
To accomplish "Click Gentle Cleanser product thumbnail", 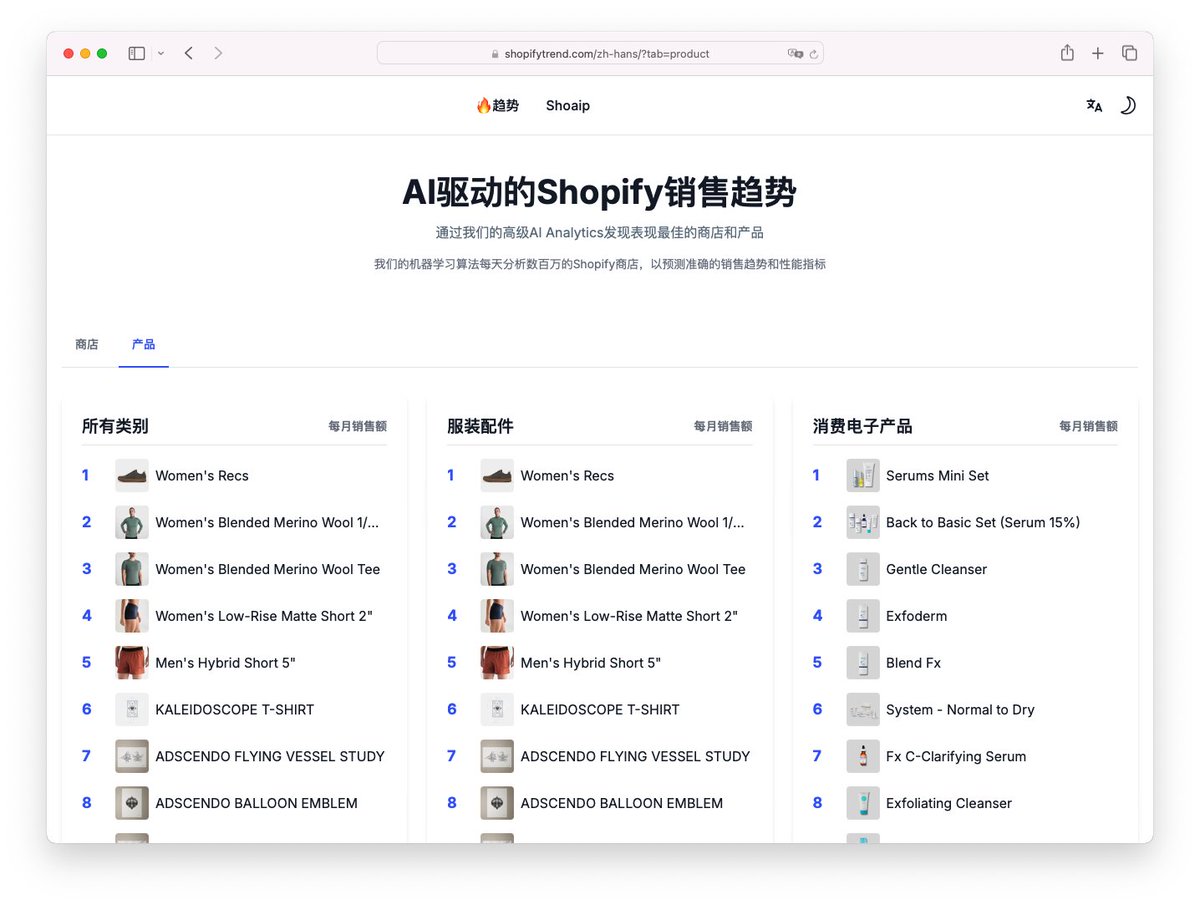I will click(863, 570).
